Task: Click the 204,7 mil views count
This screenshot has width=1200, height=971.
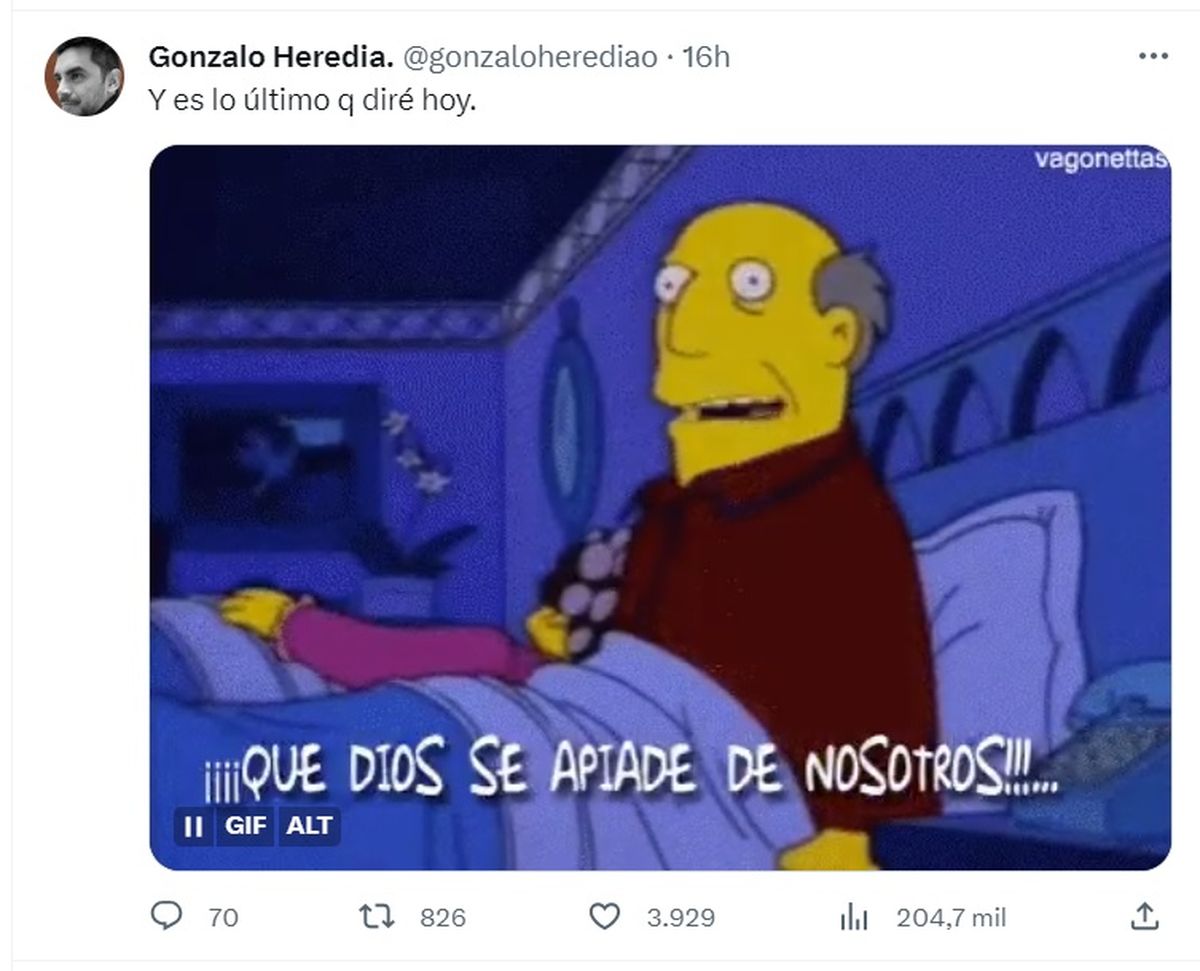Action: coord(951,917)
